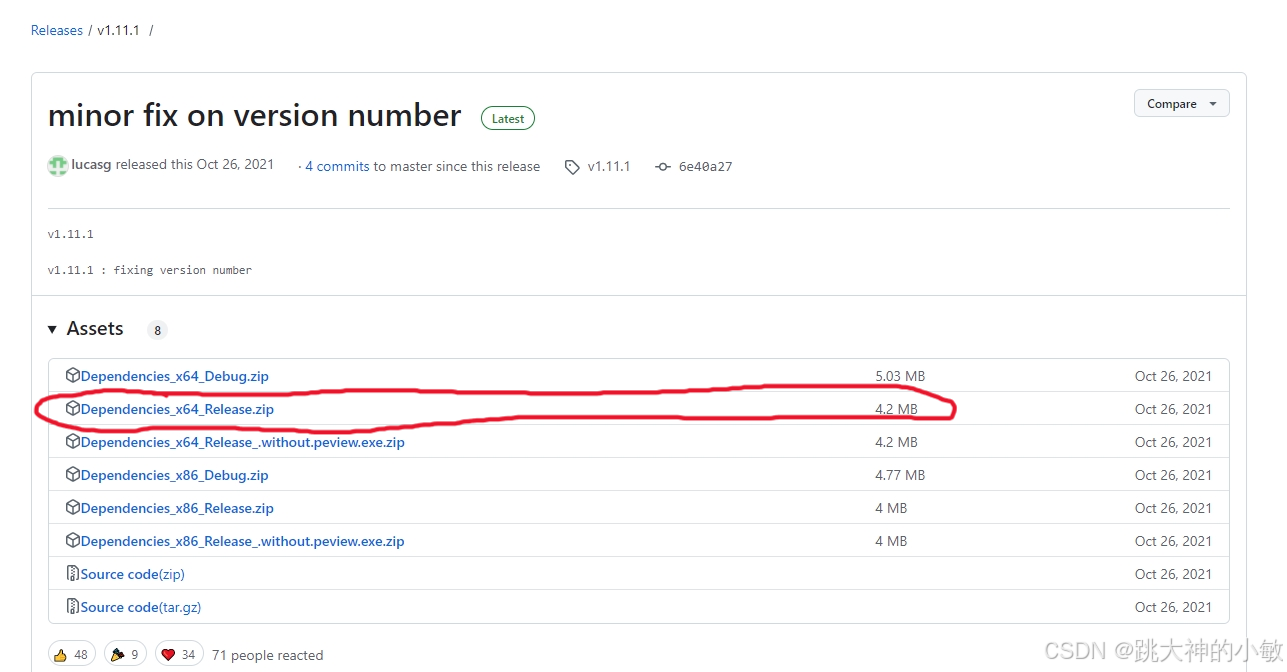Click package icon for Dependencies_x86_Debug.zip
The width and height of the screenshot is (1287, 672).
(x=72, y=475)
